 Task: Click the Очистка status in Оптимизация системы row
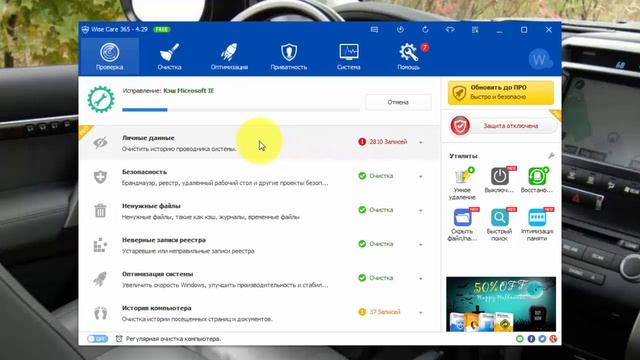click(x=376, y=278)
